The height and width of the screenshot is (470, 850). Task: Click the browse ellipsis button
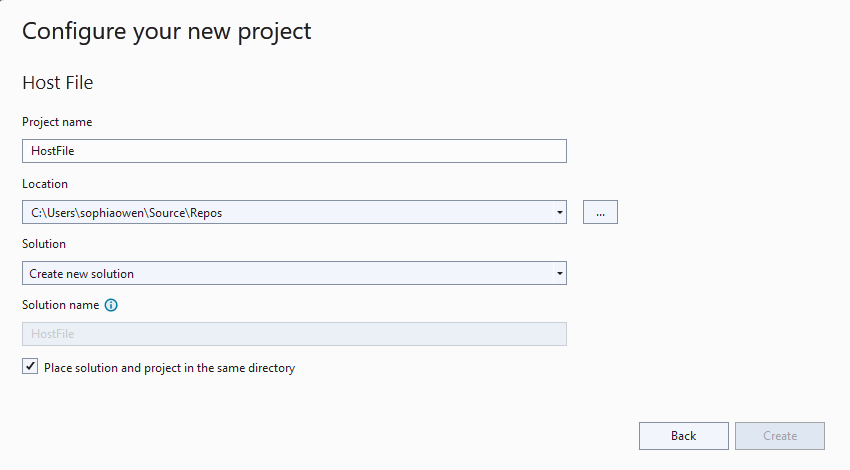[600, 212]
